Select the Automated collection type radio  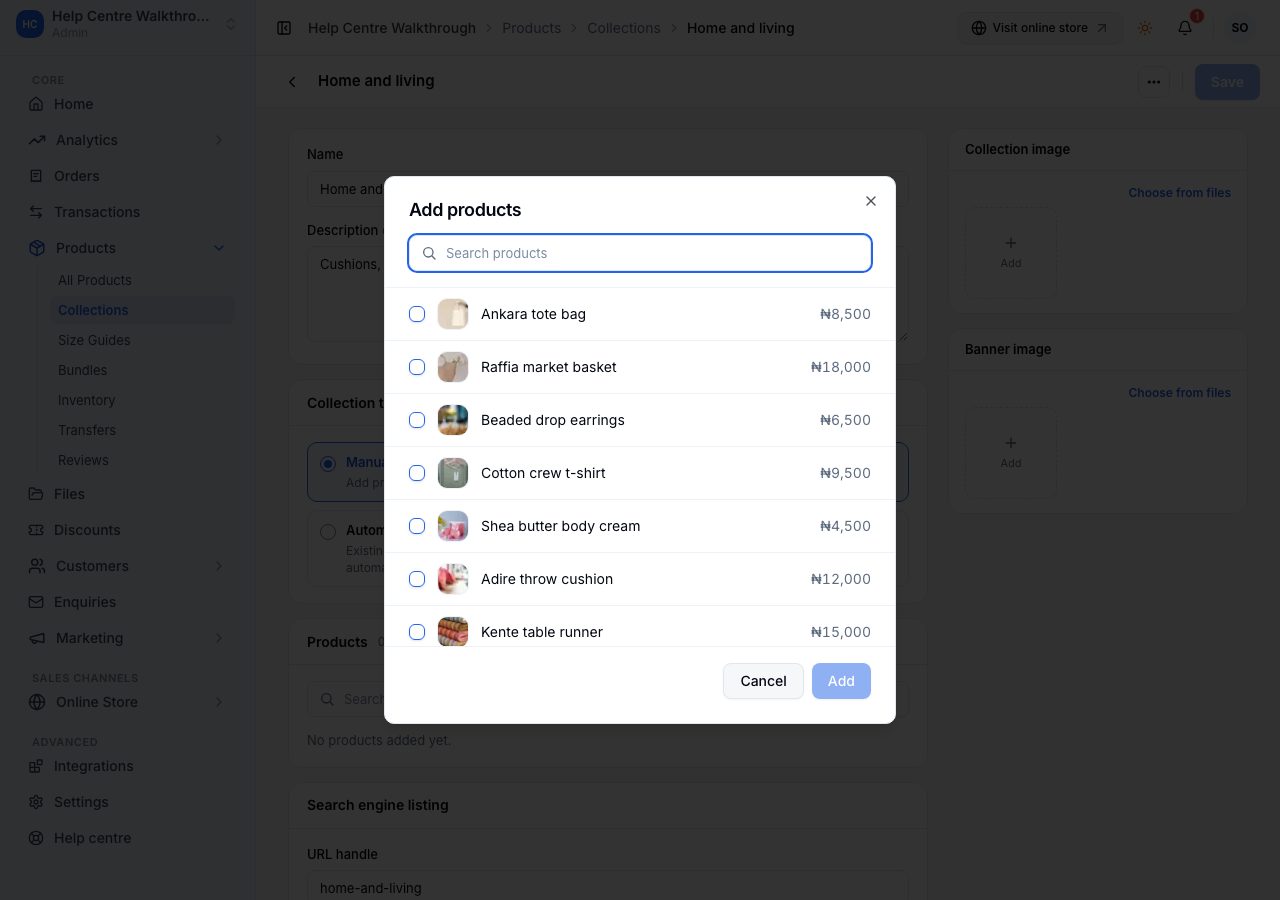[328, 532]
